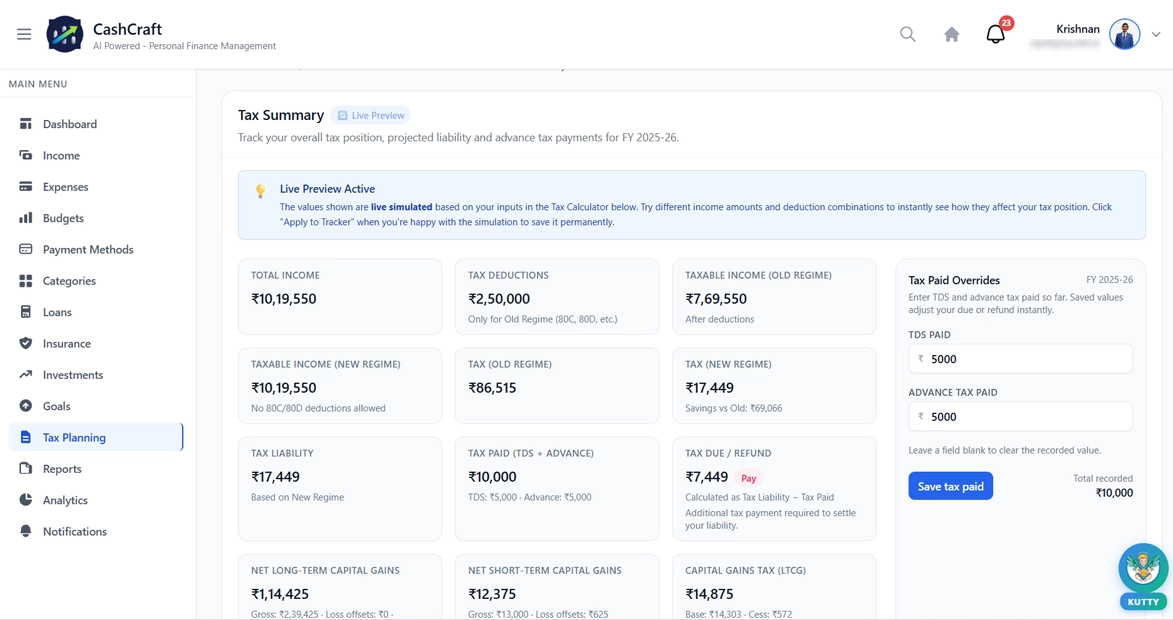Open Dashboard from main menu
Image resolution: width=1173 pixels, height=620 pixels.
[96, 124]
